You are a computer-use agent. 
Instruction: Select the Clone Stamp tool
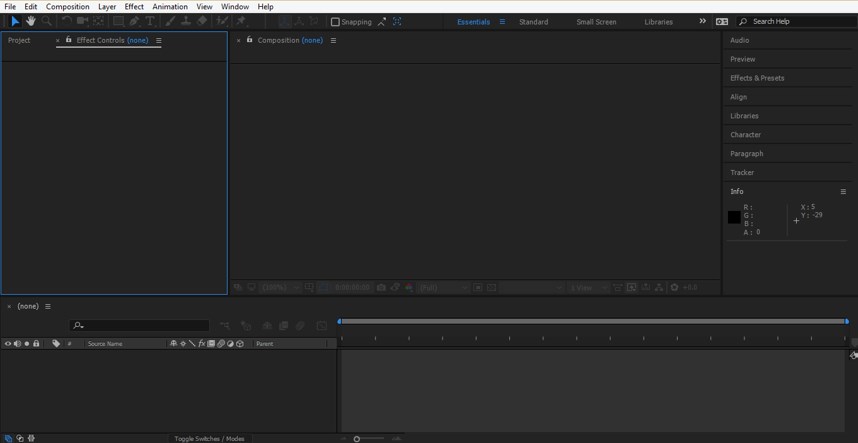(186, 21)
